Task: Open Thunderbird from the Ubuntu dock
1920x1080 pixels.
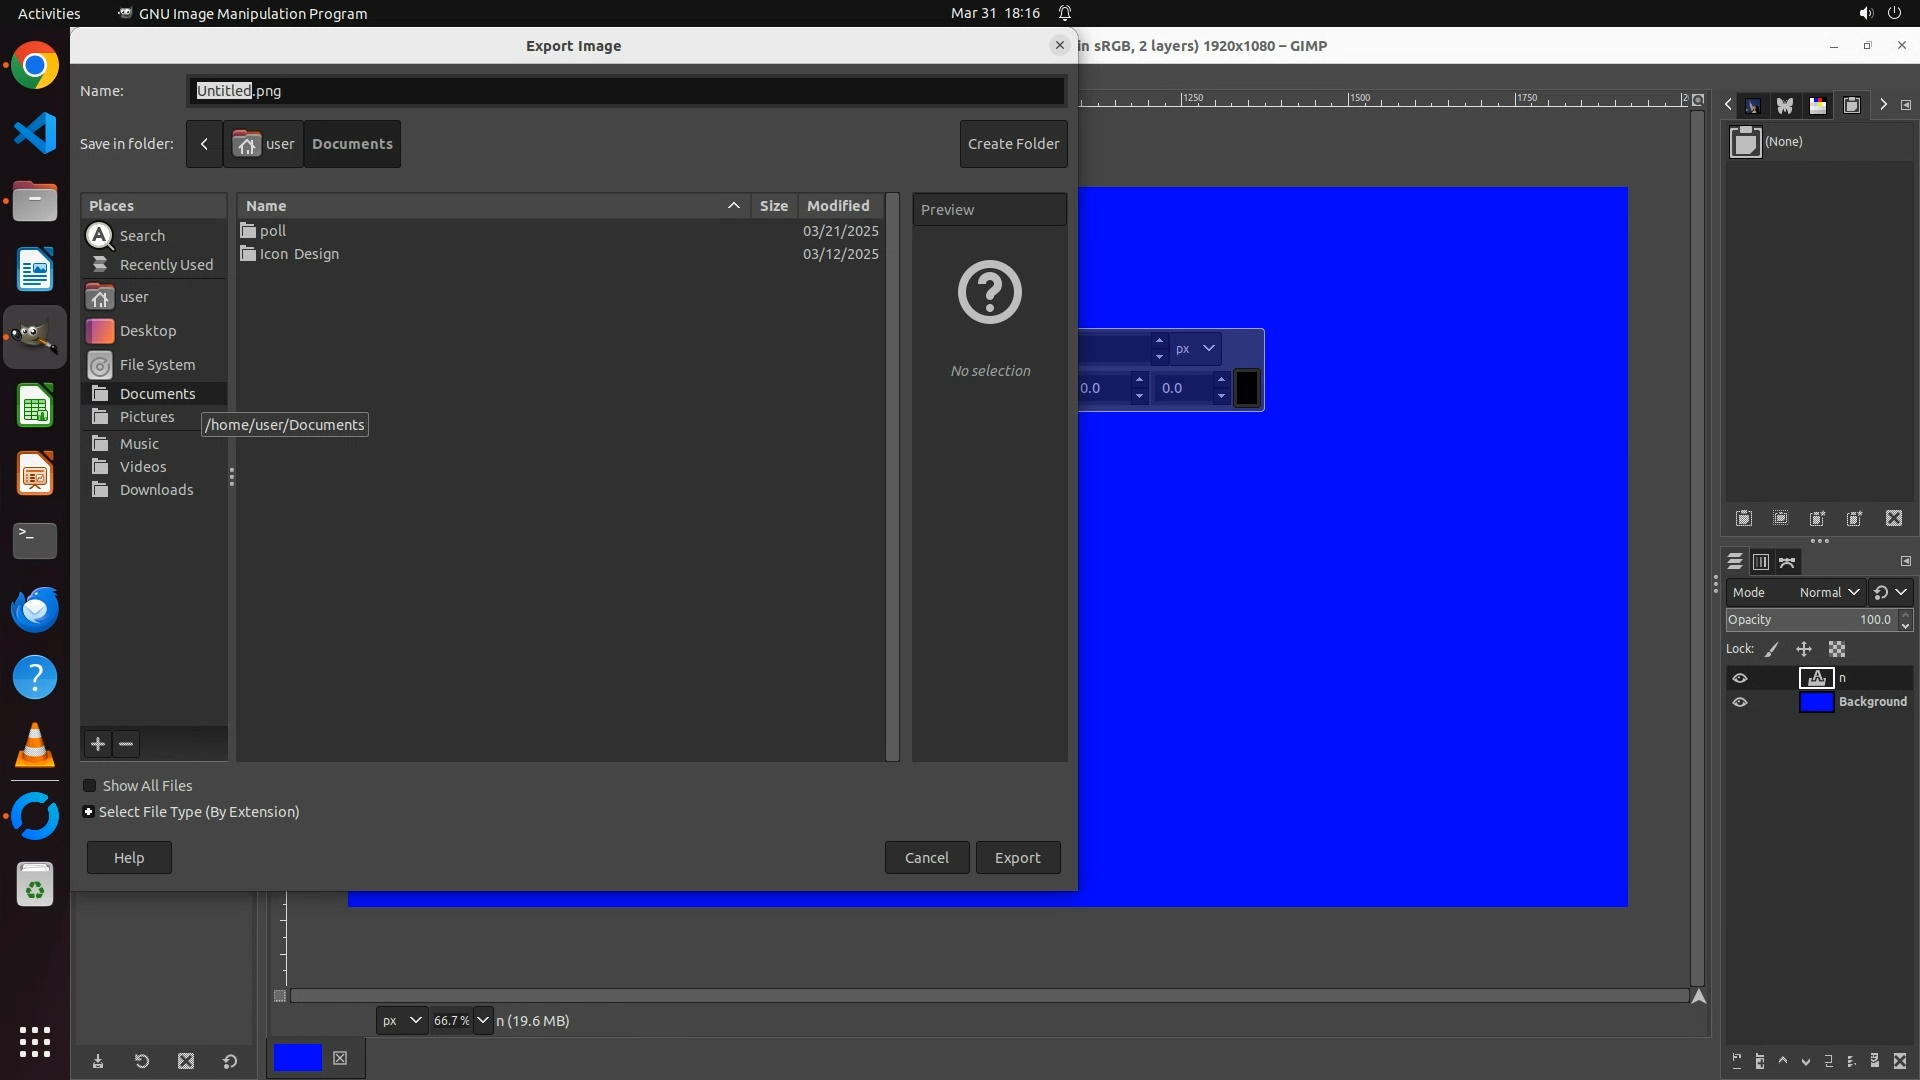Action: [x=35, y=609]
